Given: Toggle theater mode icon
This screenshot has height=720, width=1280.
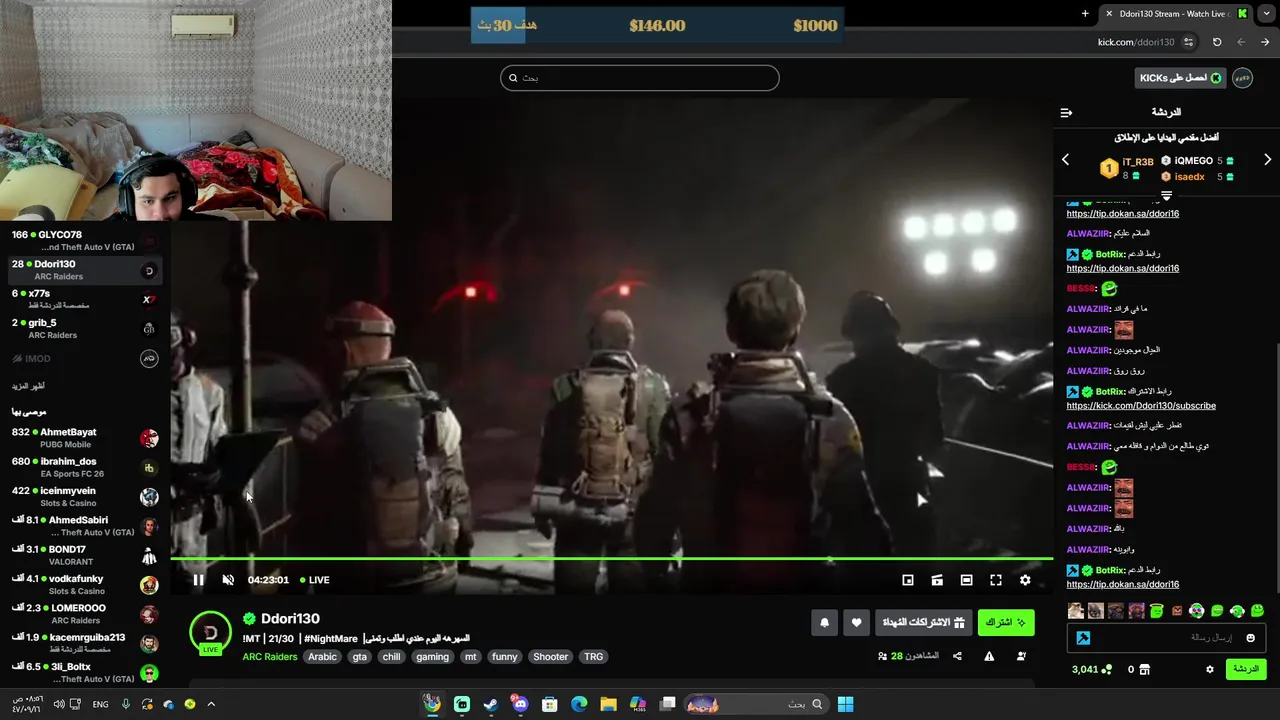Looking at the screenshot, I should 966,580.
